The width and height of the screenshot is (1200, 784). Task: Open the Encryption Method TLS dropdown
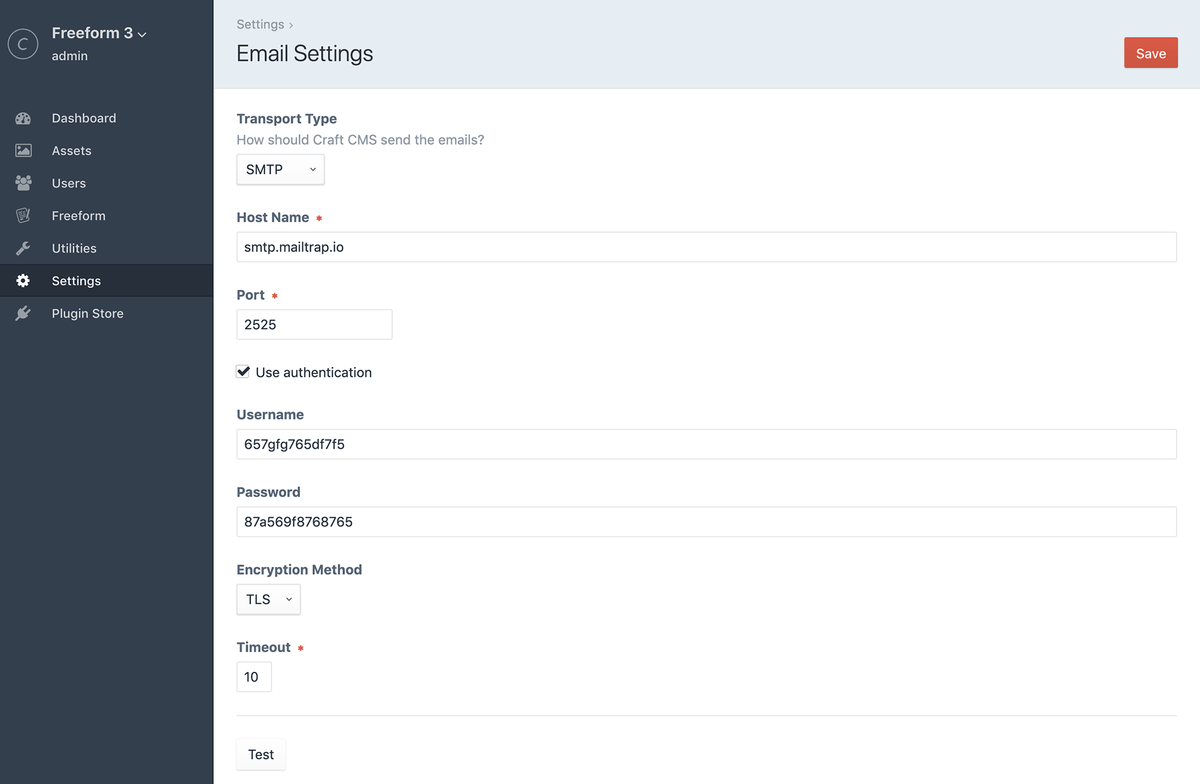(268, 599)
